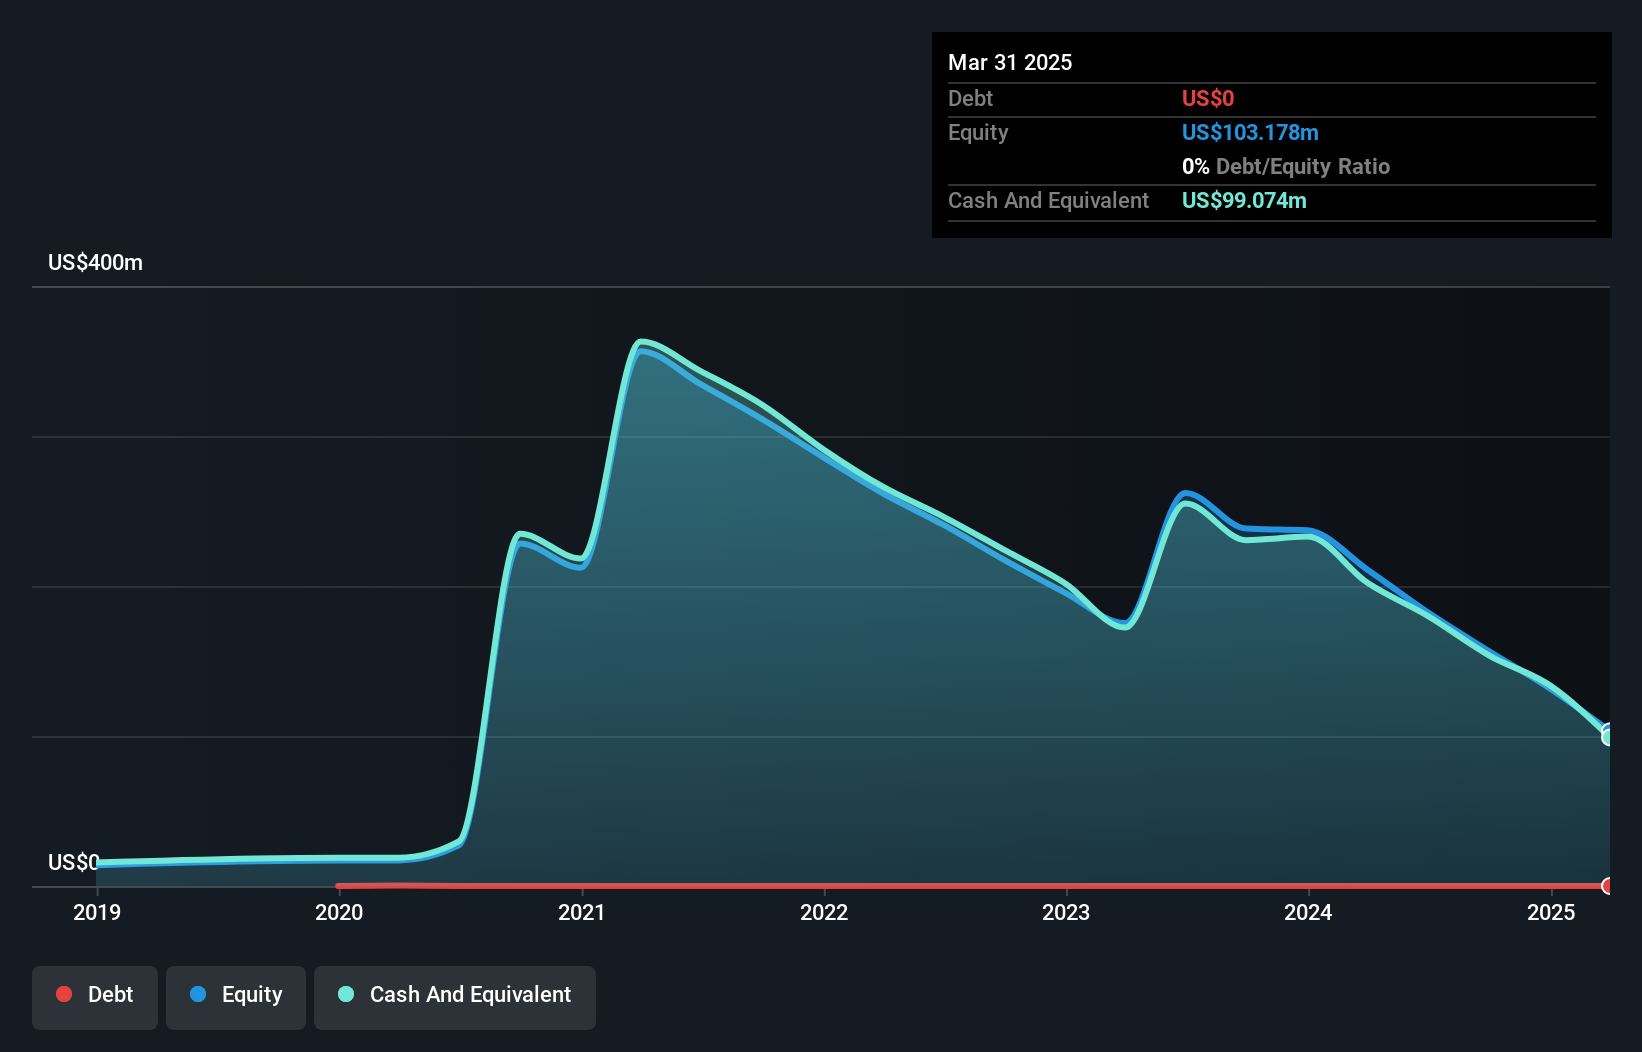Click the 2025 x-axis label
Image resolution: width=1642 pixels, height=1052 pixels.
point(1551,912)
